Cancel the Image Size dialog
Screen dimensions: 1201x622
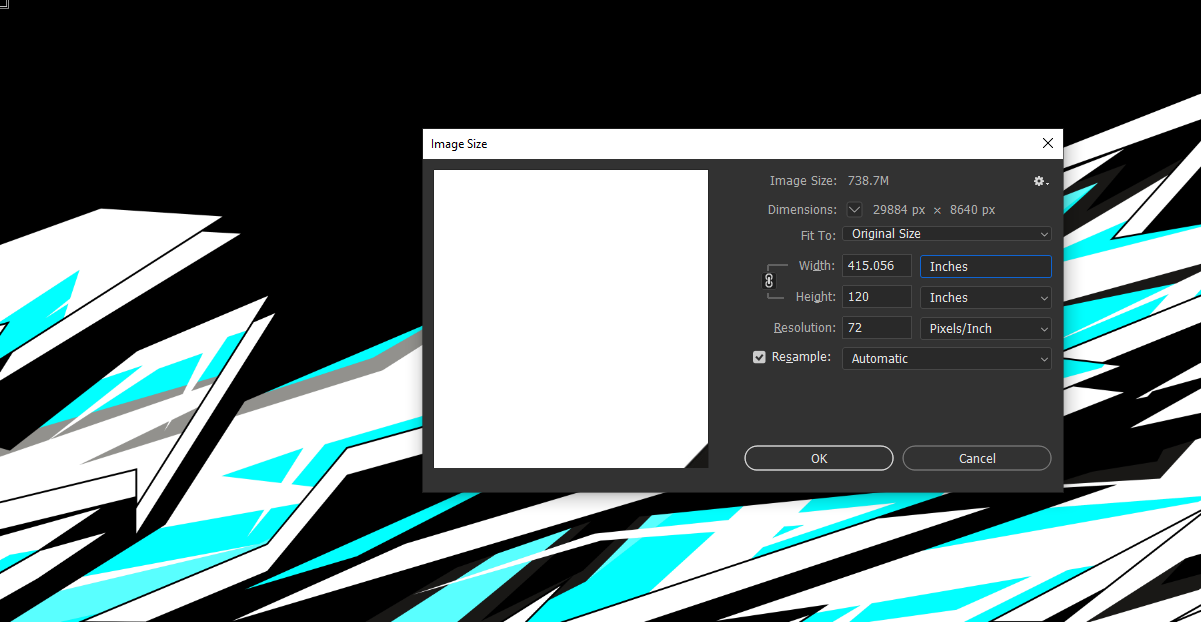point(976,458)
